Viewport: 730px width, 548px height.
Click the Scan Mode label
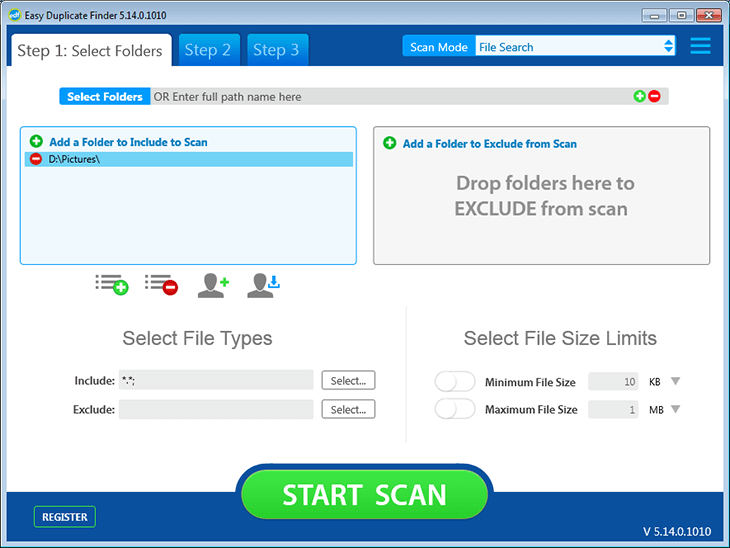click(439, 47)
